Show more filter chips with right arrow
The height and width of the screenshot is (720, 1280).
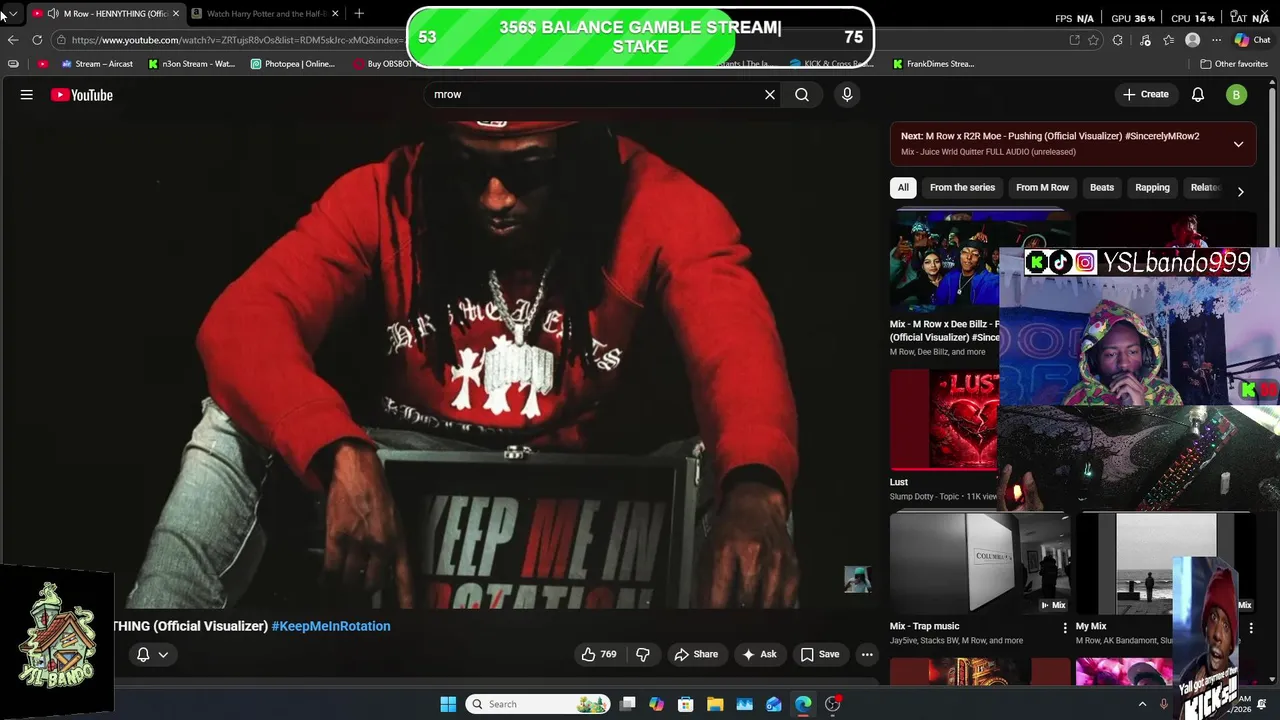pyautogui.click(x=1240, y=191)
